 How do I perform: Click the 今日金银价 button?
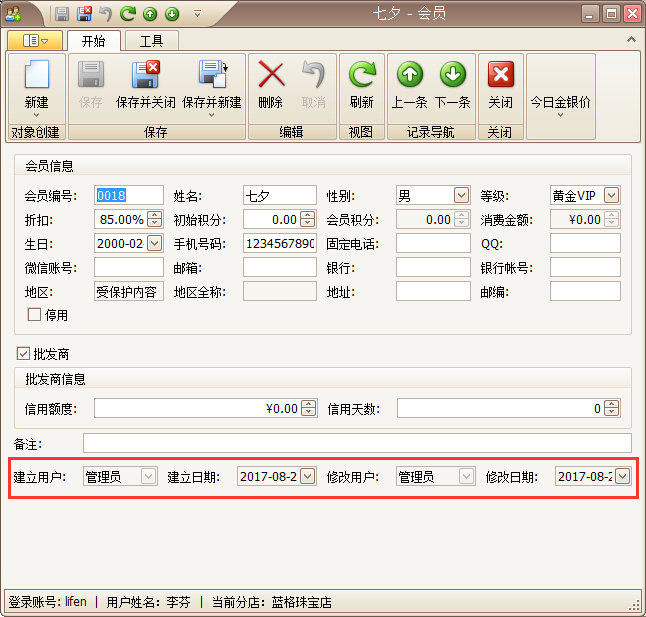[560, 102]
